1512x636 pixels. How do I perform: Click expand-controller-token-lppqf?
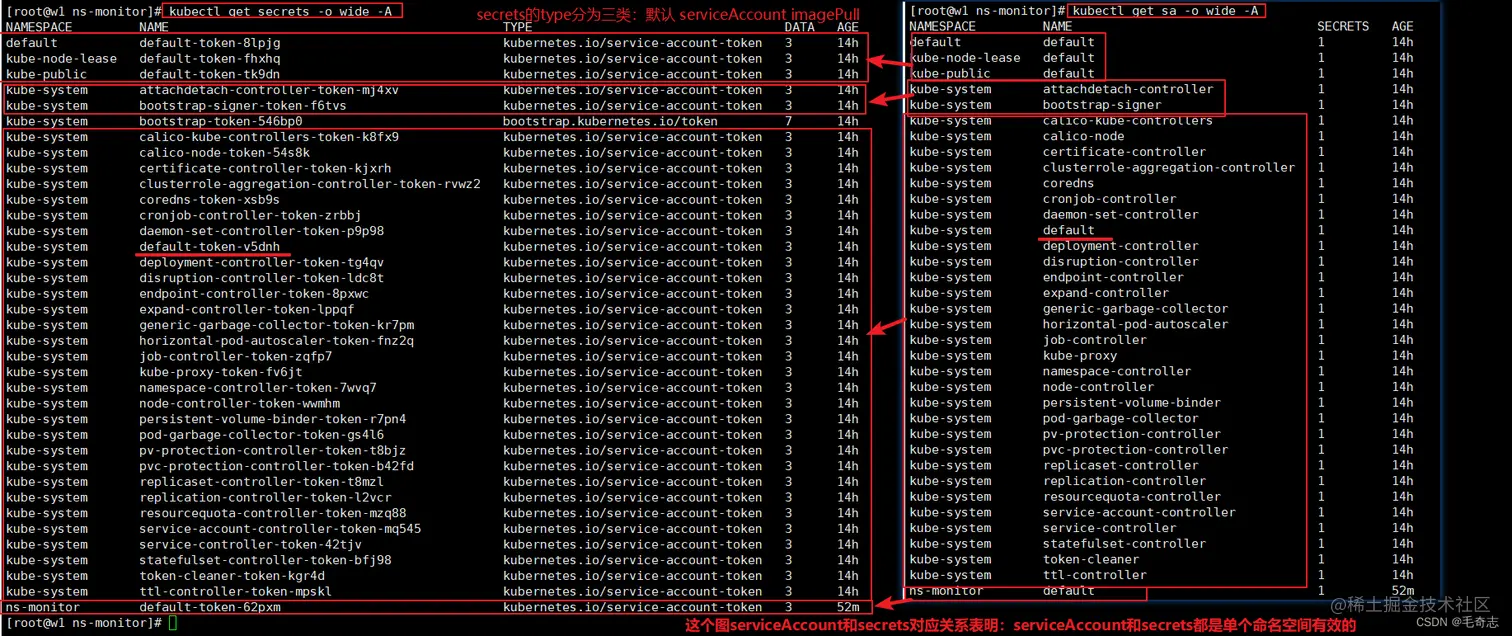coord(247,310)
